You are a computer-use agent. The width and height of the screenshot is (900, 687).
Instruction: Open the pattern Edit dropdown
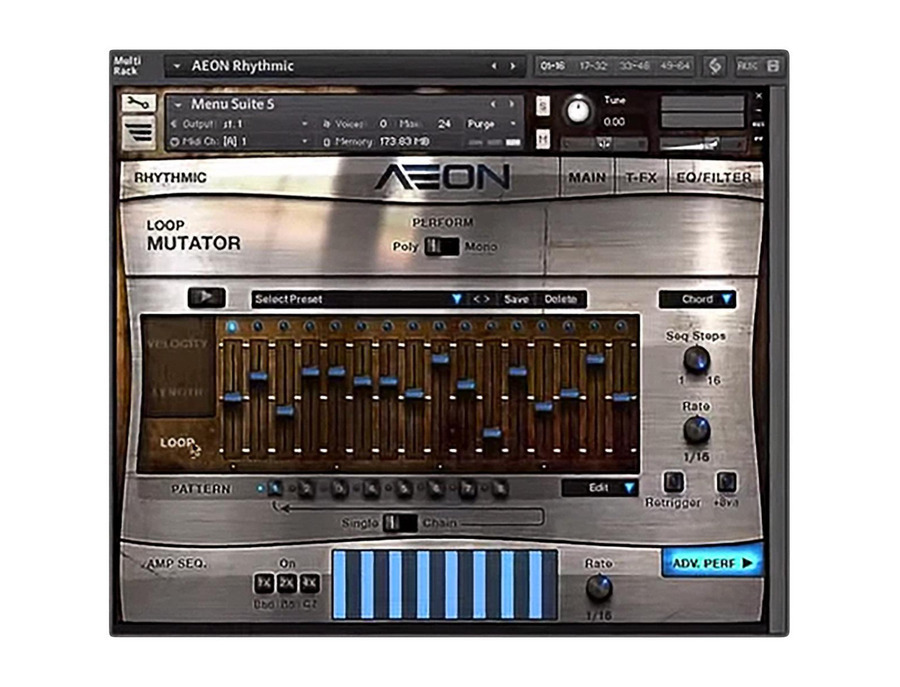point(599,488)
